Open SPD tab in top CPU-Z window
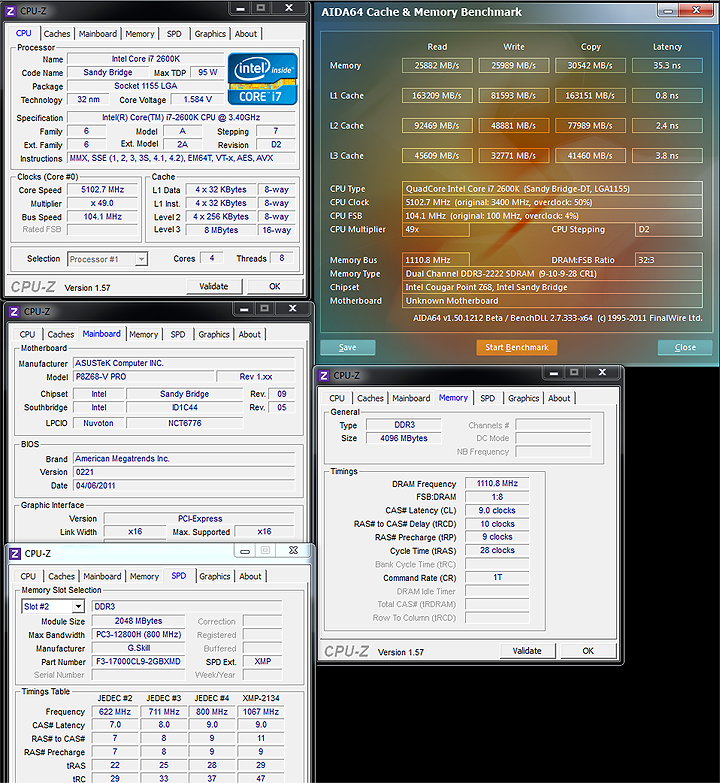The height and width of the screenshot is (783, 720). [x=174, y=34]
